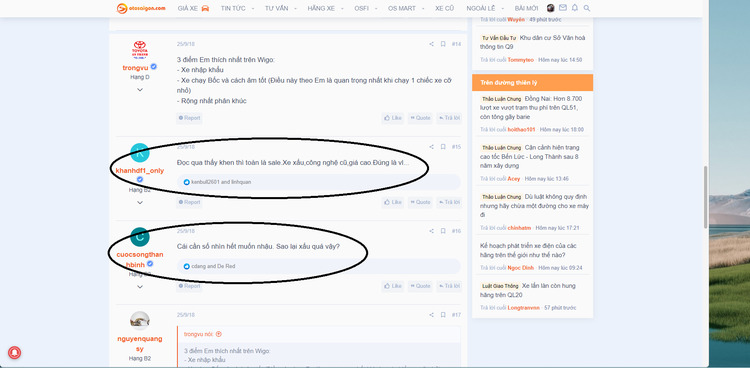This screenshot has height=368, width=750.
Task: Report cuocsongthanhbinh's post
Action: point(189,286)
